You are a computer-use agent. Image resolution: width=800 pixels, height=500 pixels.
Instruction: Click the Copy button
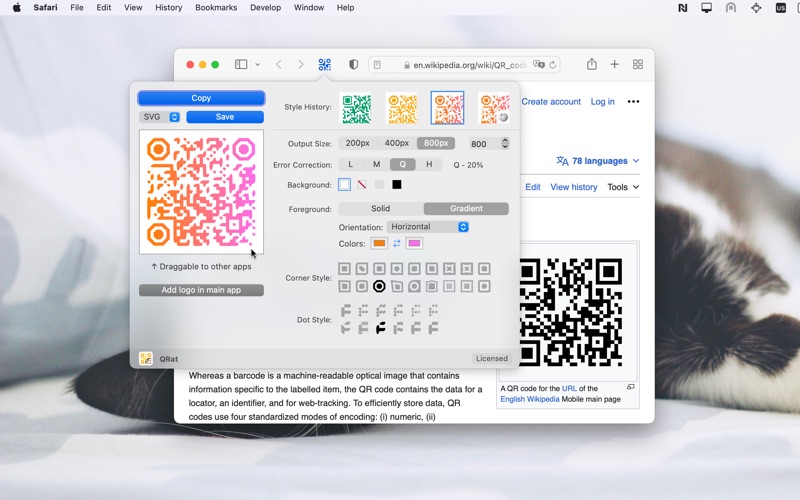coord(201,98)
